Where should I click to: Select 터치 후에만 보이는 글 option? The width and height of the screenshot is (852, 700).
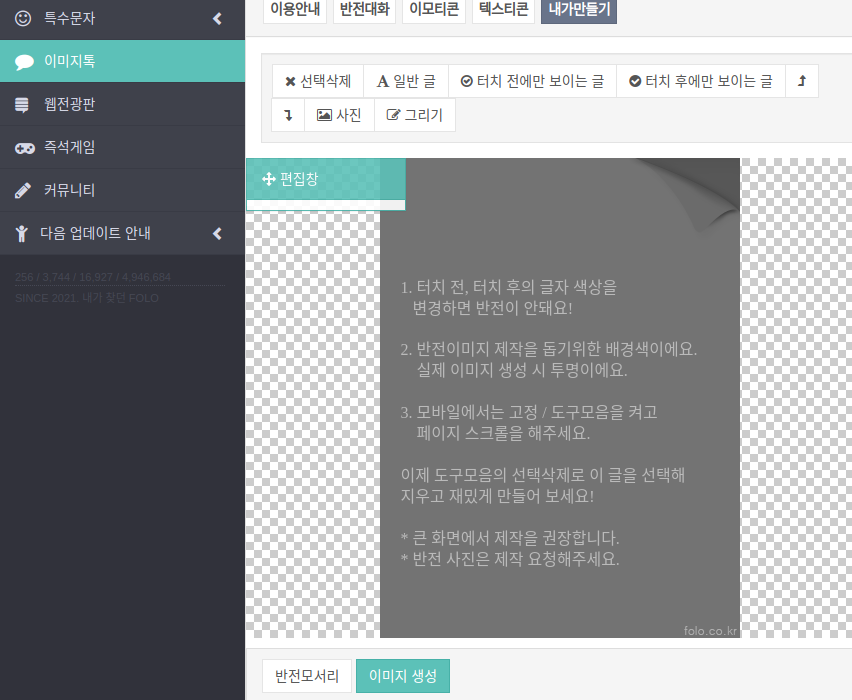700,81
